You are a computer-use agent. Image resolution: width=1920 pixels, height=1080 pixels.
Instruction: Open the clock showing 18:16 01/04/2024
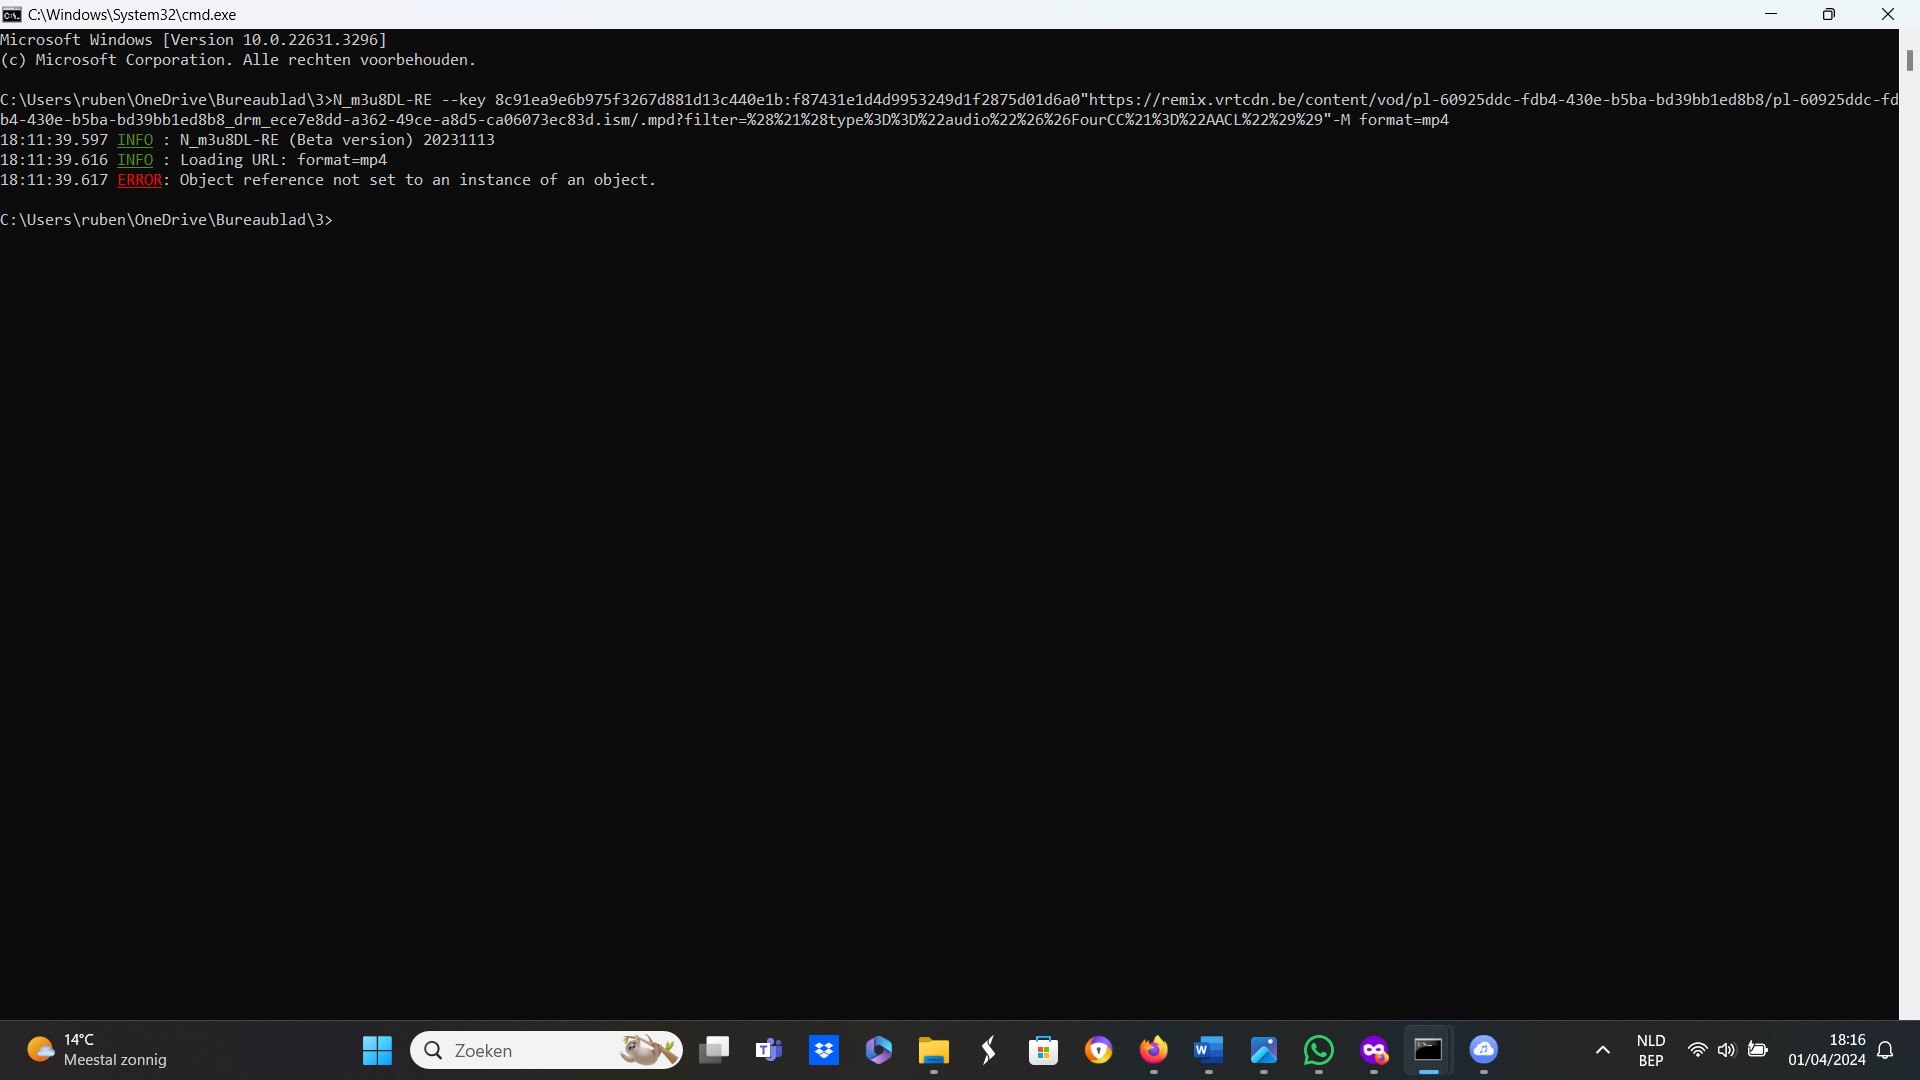pos(1827,1050)
